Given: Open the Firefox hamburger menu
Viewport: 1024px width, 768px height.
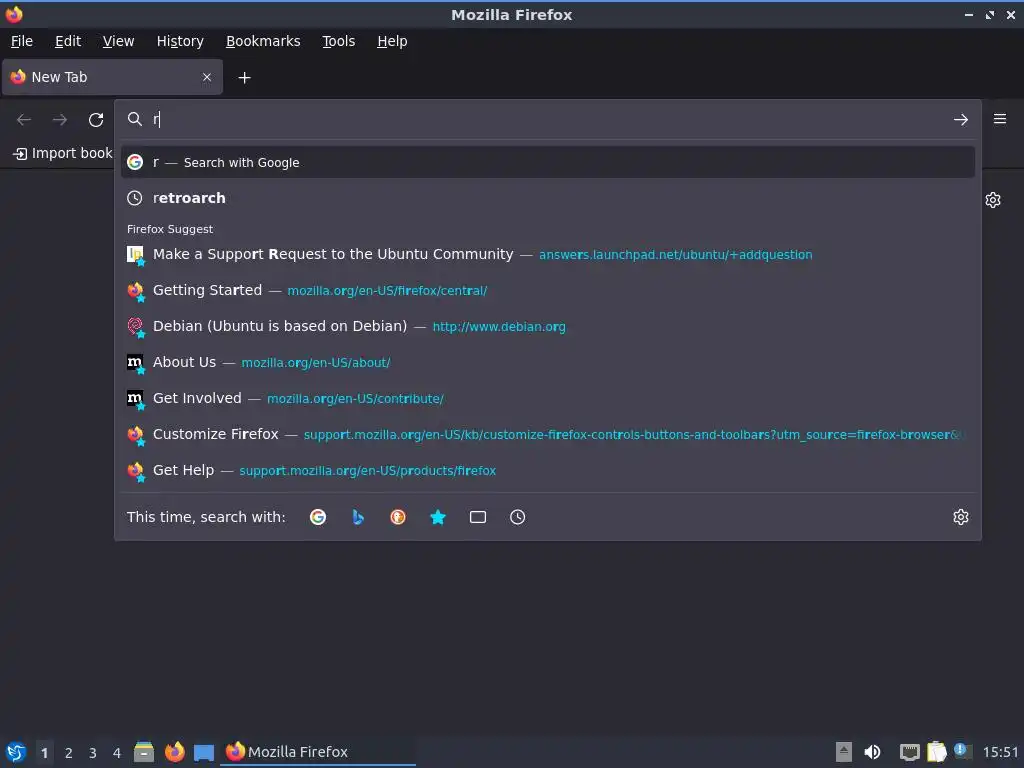Looking at the screenshot, I should coord(1000,119).
